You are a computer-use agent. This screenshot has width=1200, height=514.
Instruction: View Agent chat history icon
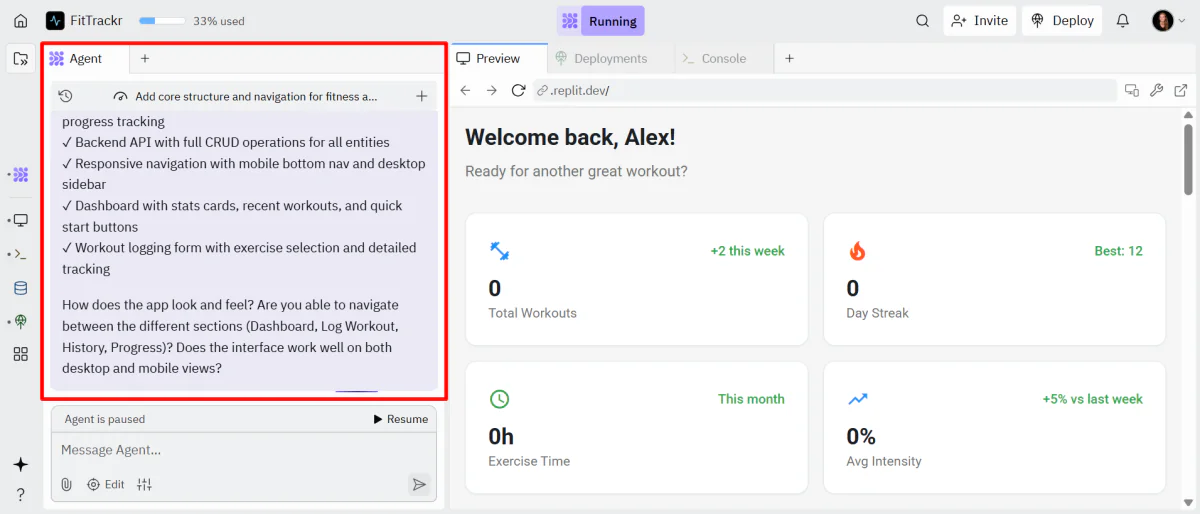point(65,96)
